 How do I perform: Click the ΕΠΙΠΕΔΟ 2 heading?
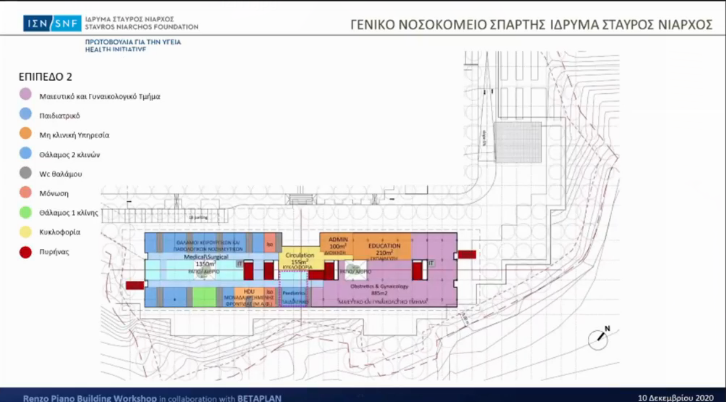pyautogui.click(x=43, y=75)
